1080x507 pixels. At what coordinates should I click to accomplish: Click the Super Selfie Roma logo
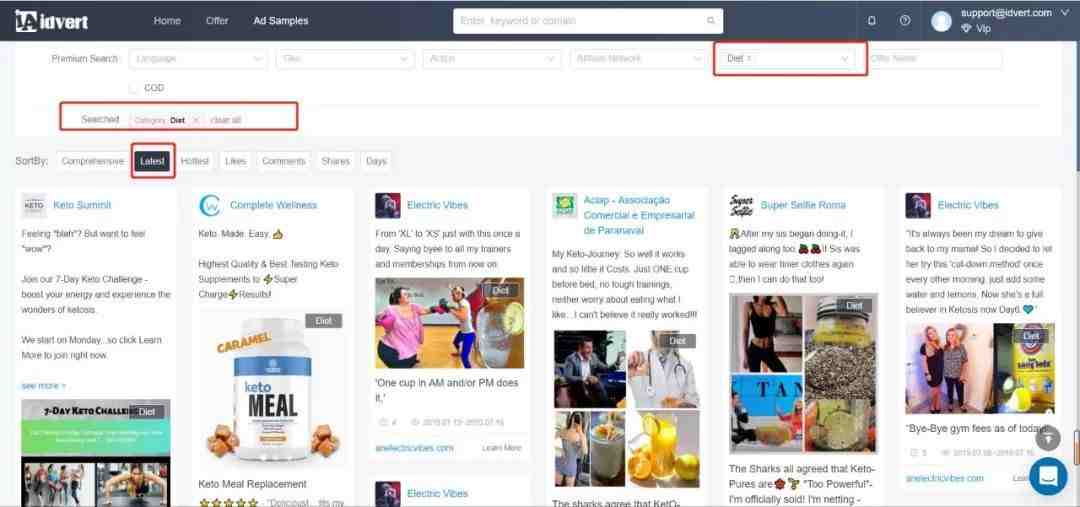point(742,205)
